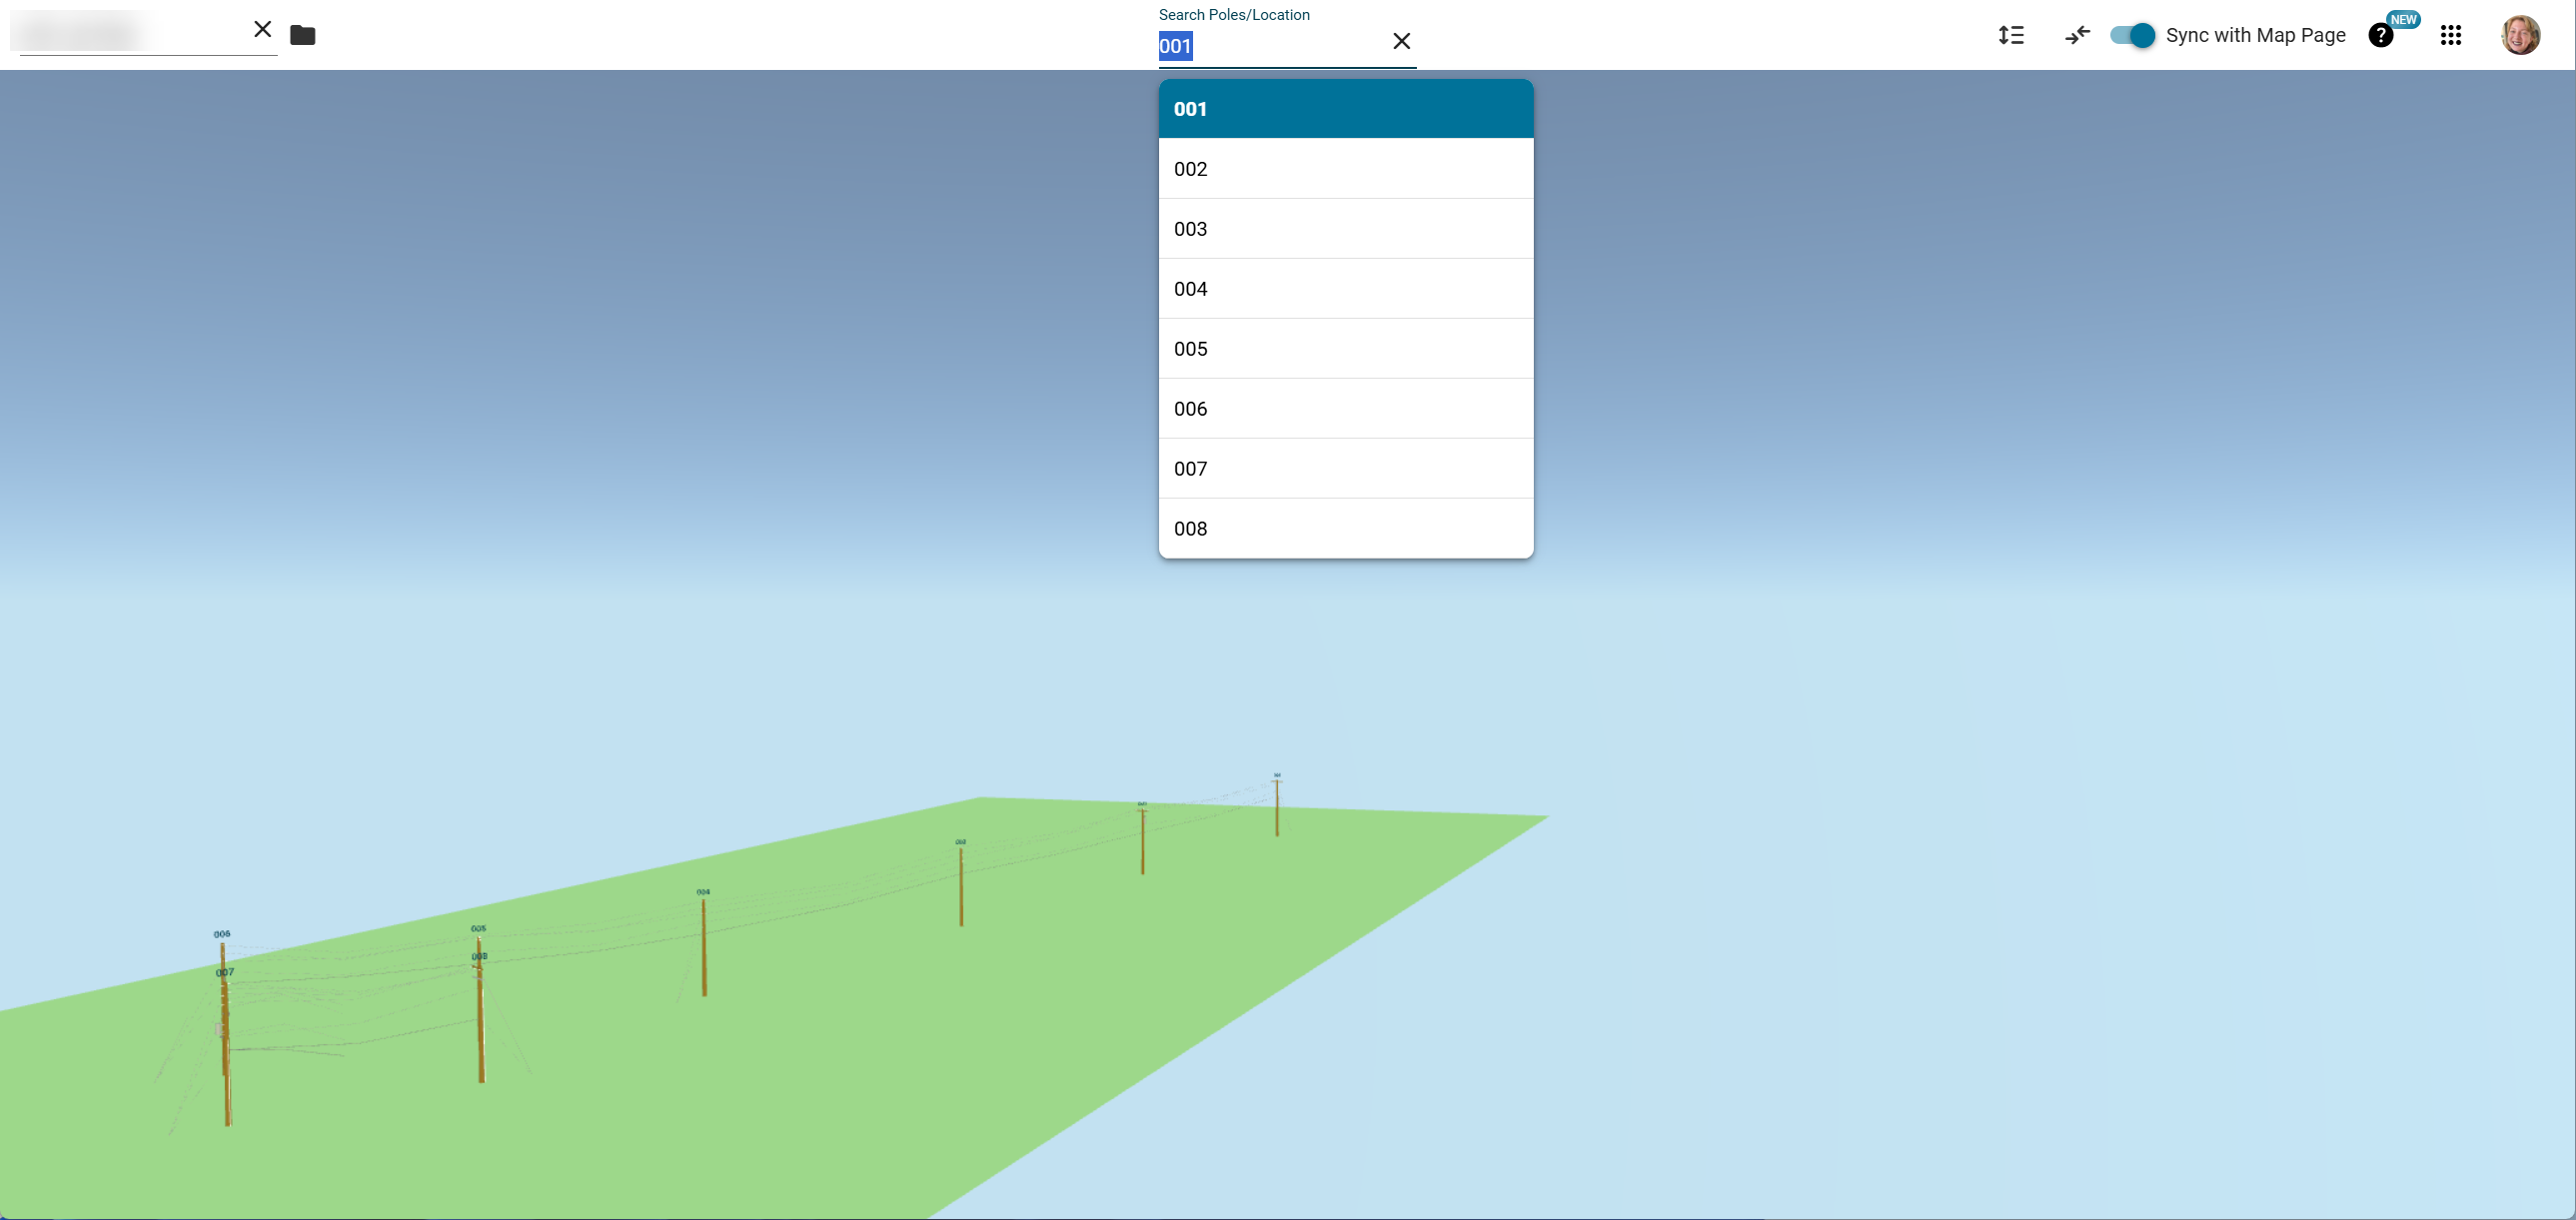Select pole 002 from the list
This screenshot has height=1220, width=2576.
click(x=1345, y=169)
